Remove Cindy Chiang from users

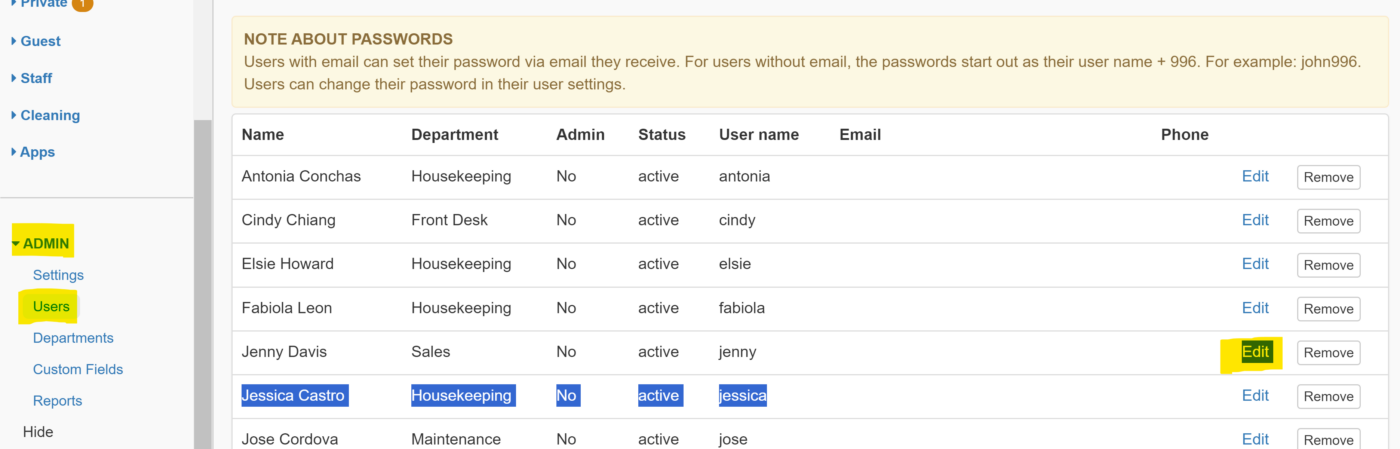point(1328,221)
